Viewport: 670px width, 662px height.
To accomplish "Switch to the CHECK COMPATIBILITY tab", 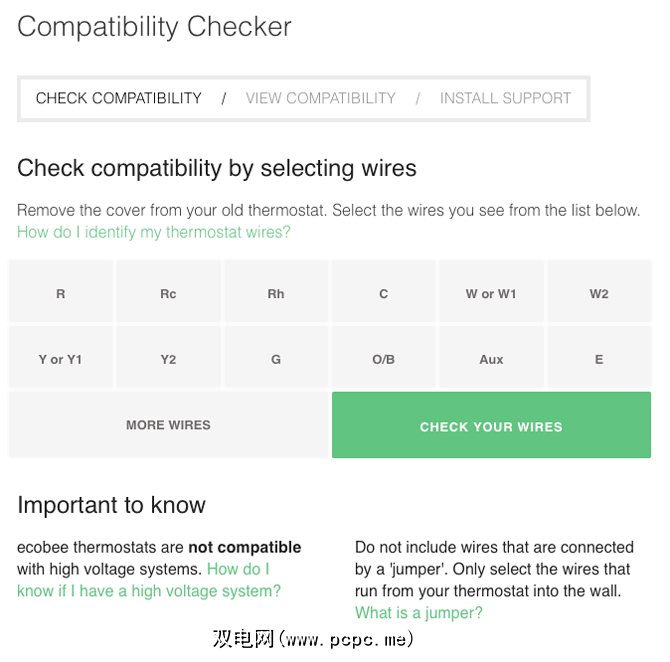I will click(119, 98).
